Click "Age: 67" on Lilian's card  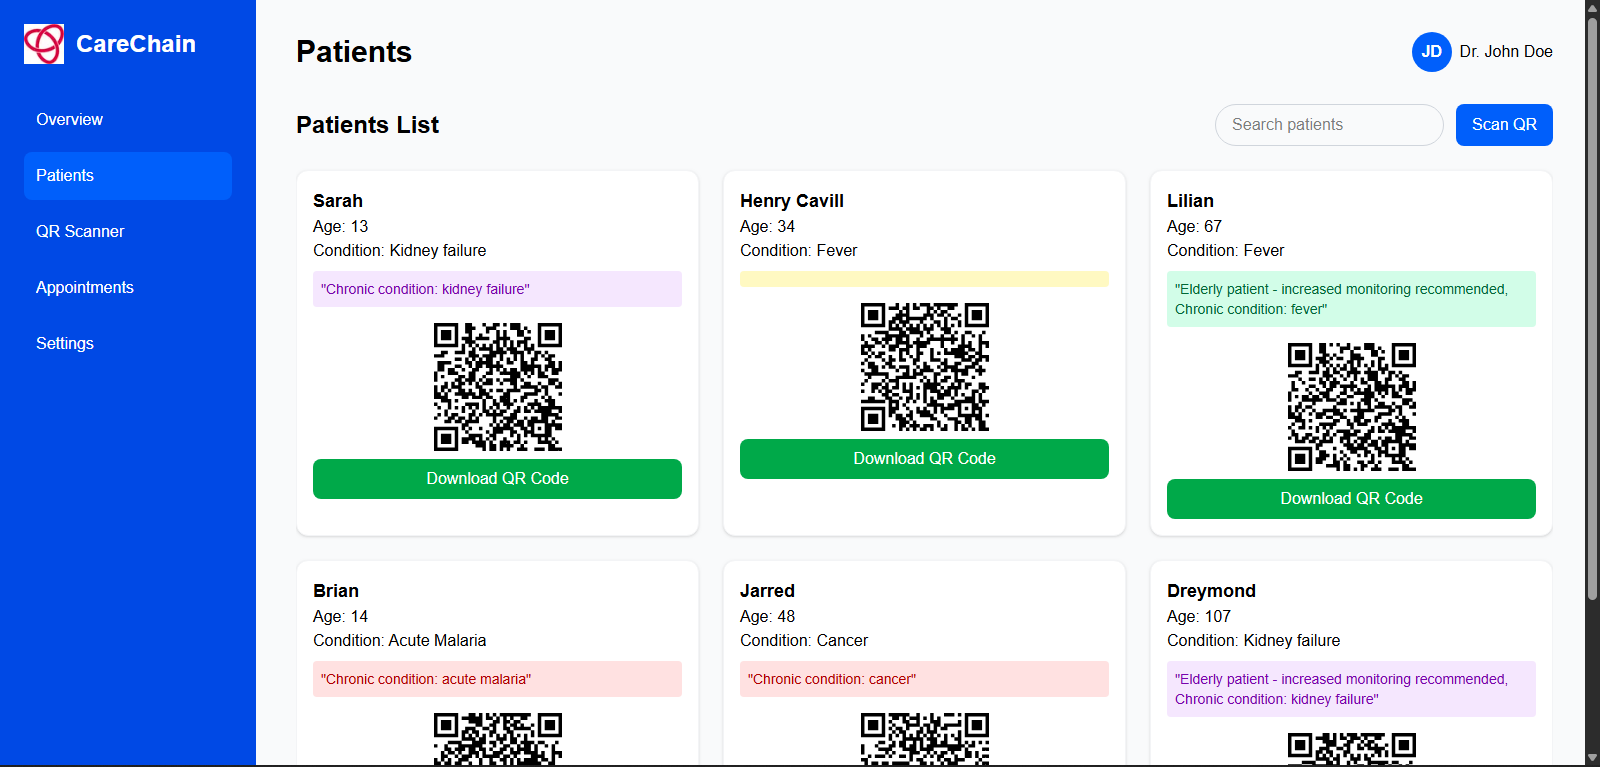tap(1195, 227)
